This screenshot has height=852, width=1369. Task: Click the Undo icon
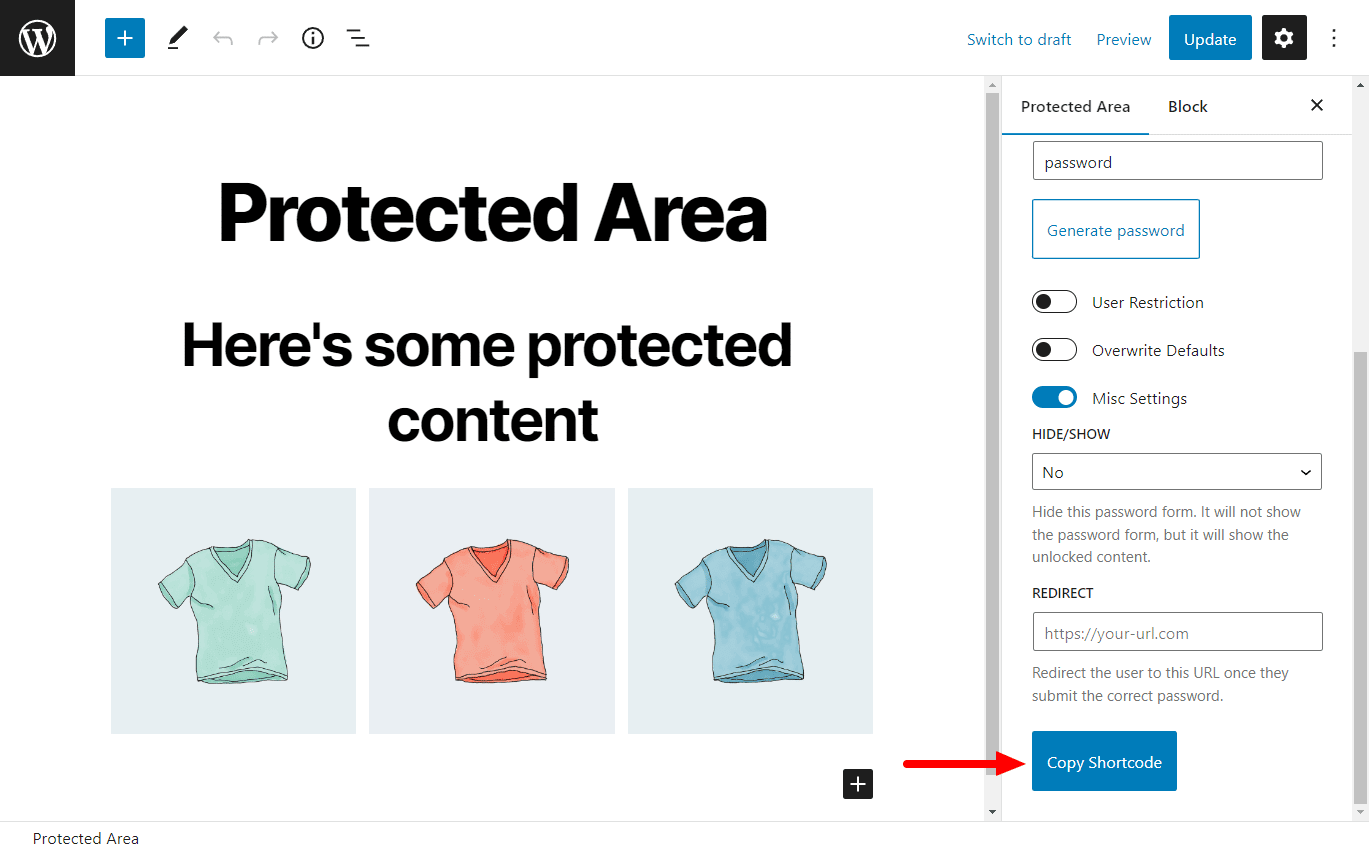click(221, 37)
